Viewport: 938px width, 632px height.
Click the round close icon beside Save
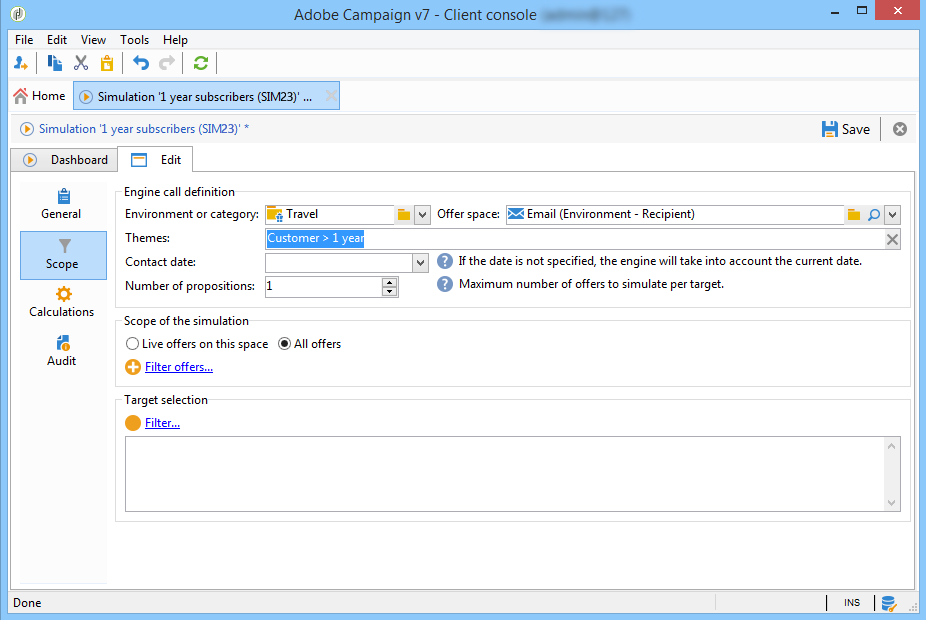pyautogui.click(x=900, y=129)
